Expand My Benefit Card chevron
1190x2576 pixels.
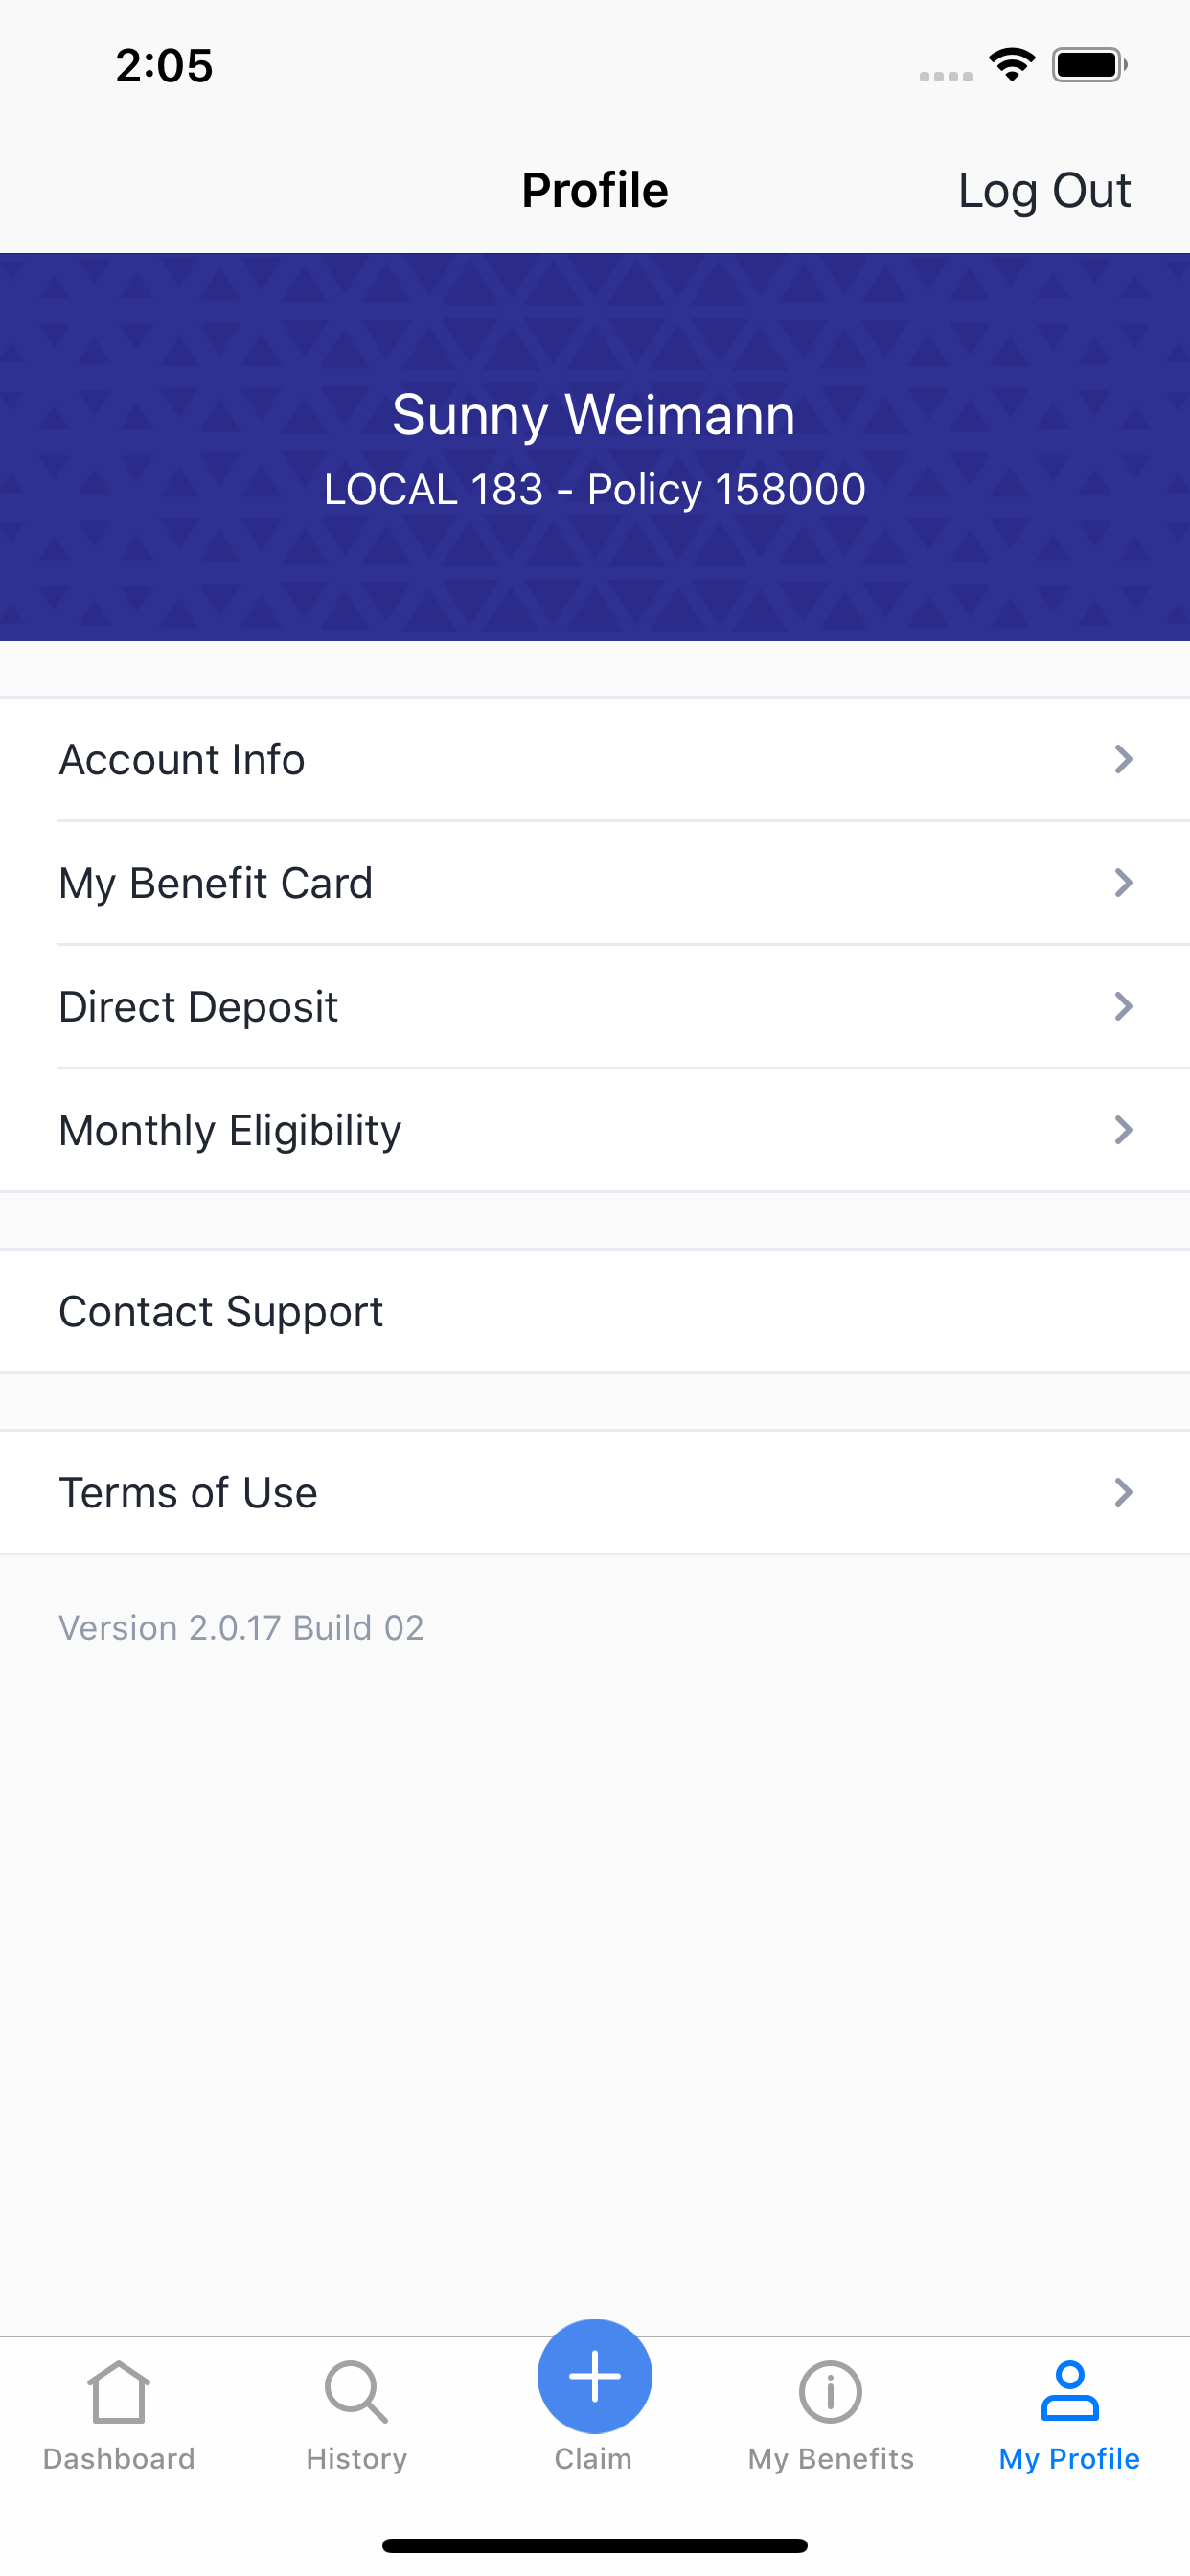pyautogui.click(x=1123, y=883)
